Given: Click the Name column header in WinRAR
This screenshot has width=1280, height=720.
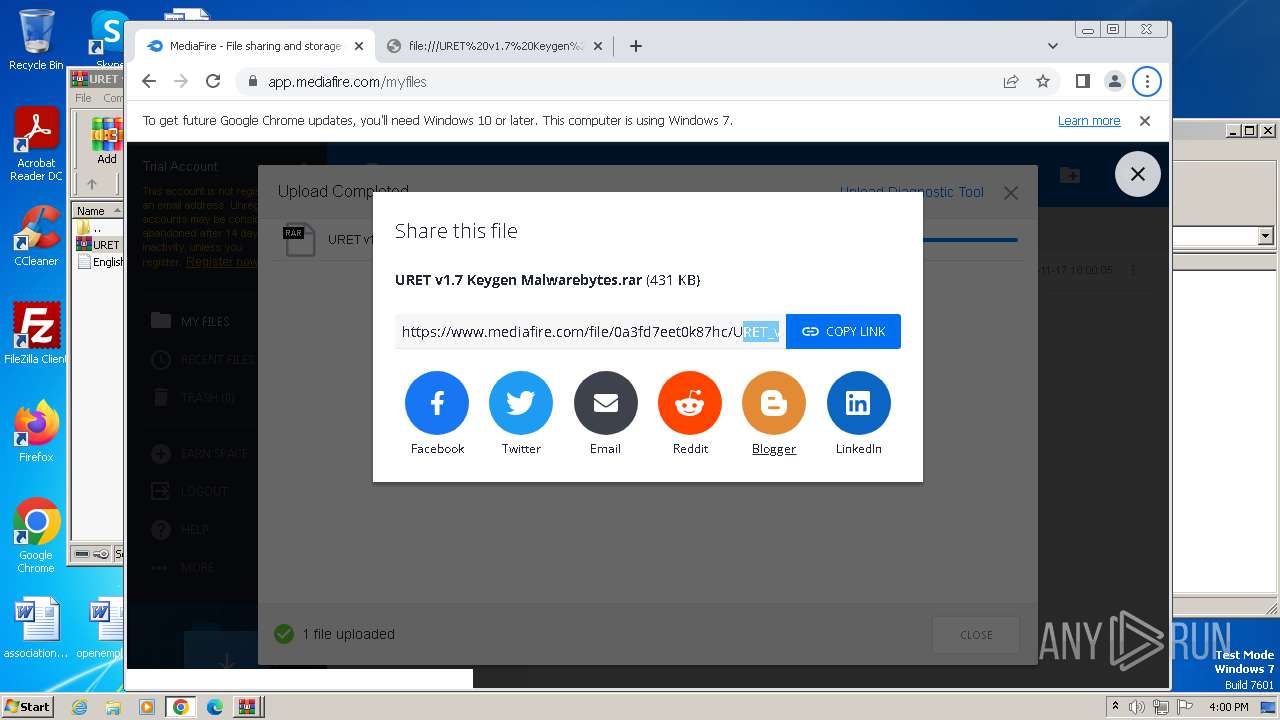Looking at the screenshot, I should (96, 211).
